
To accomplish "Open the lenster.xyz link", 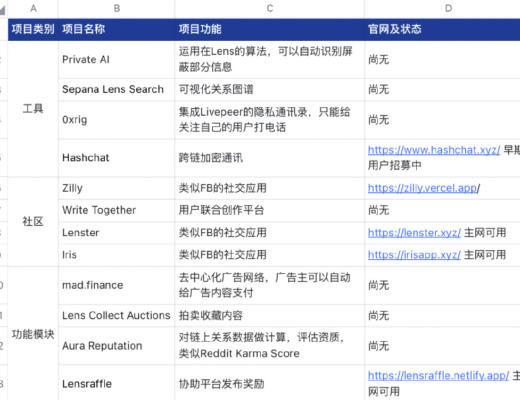I will point(414,233).
